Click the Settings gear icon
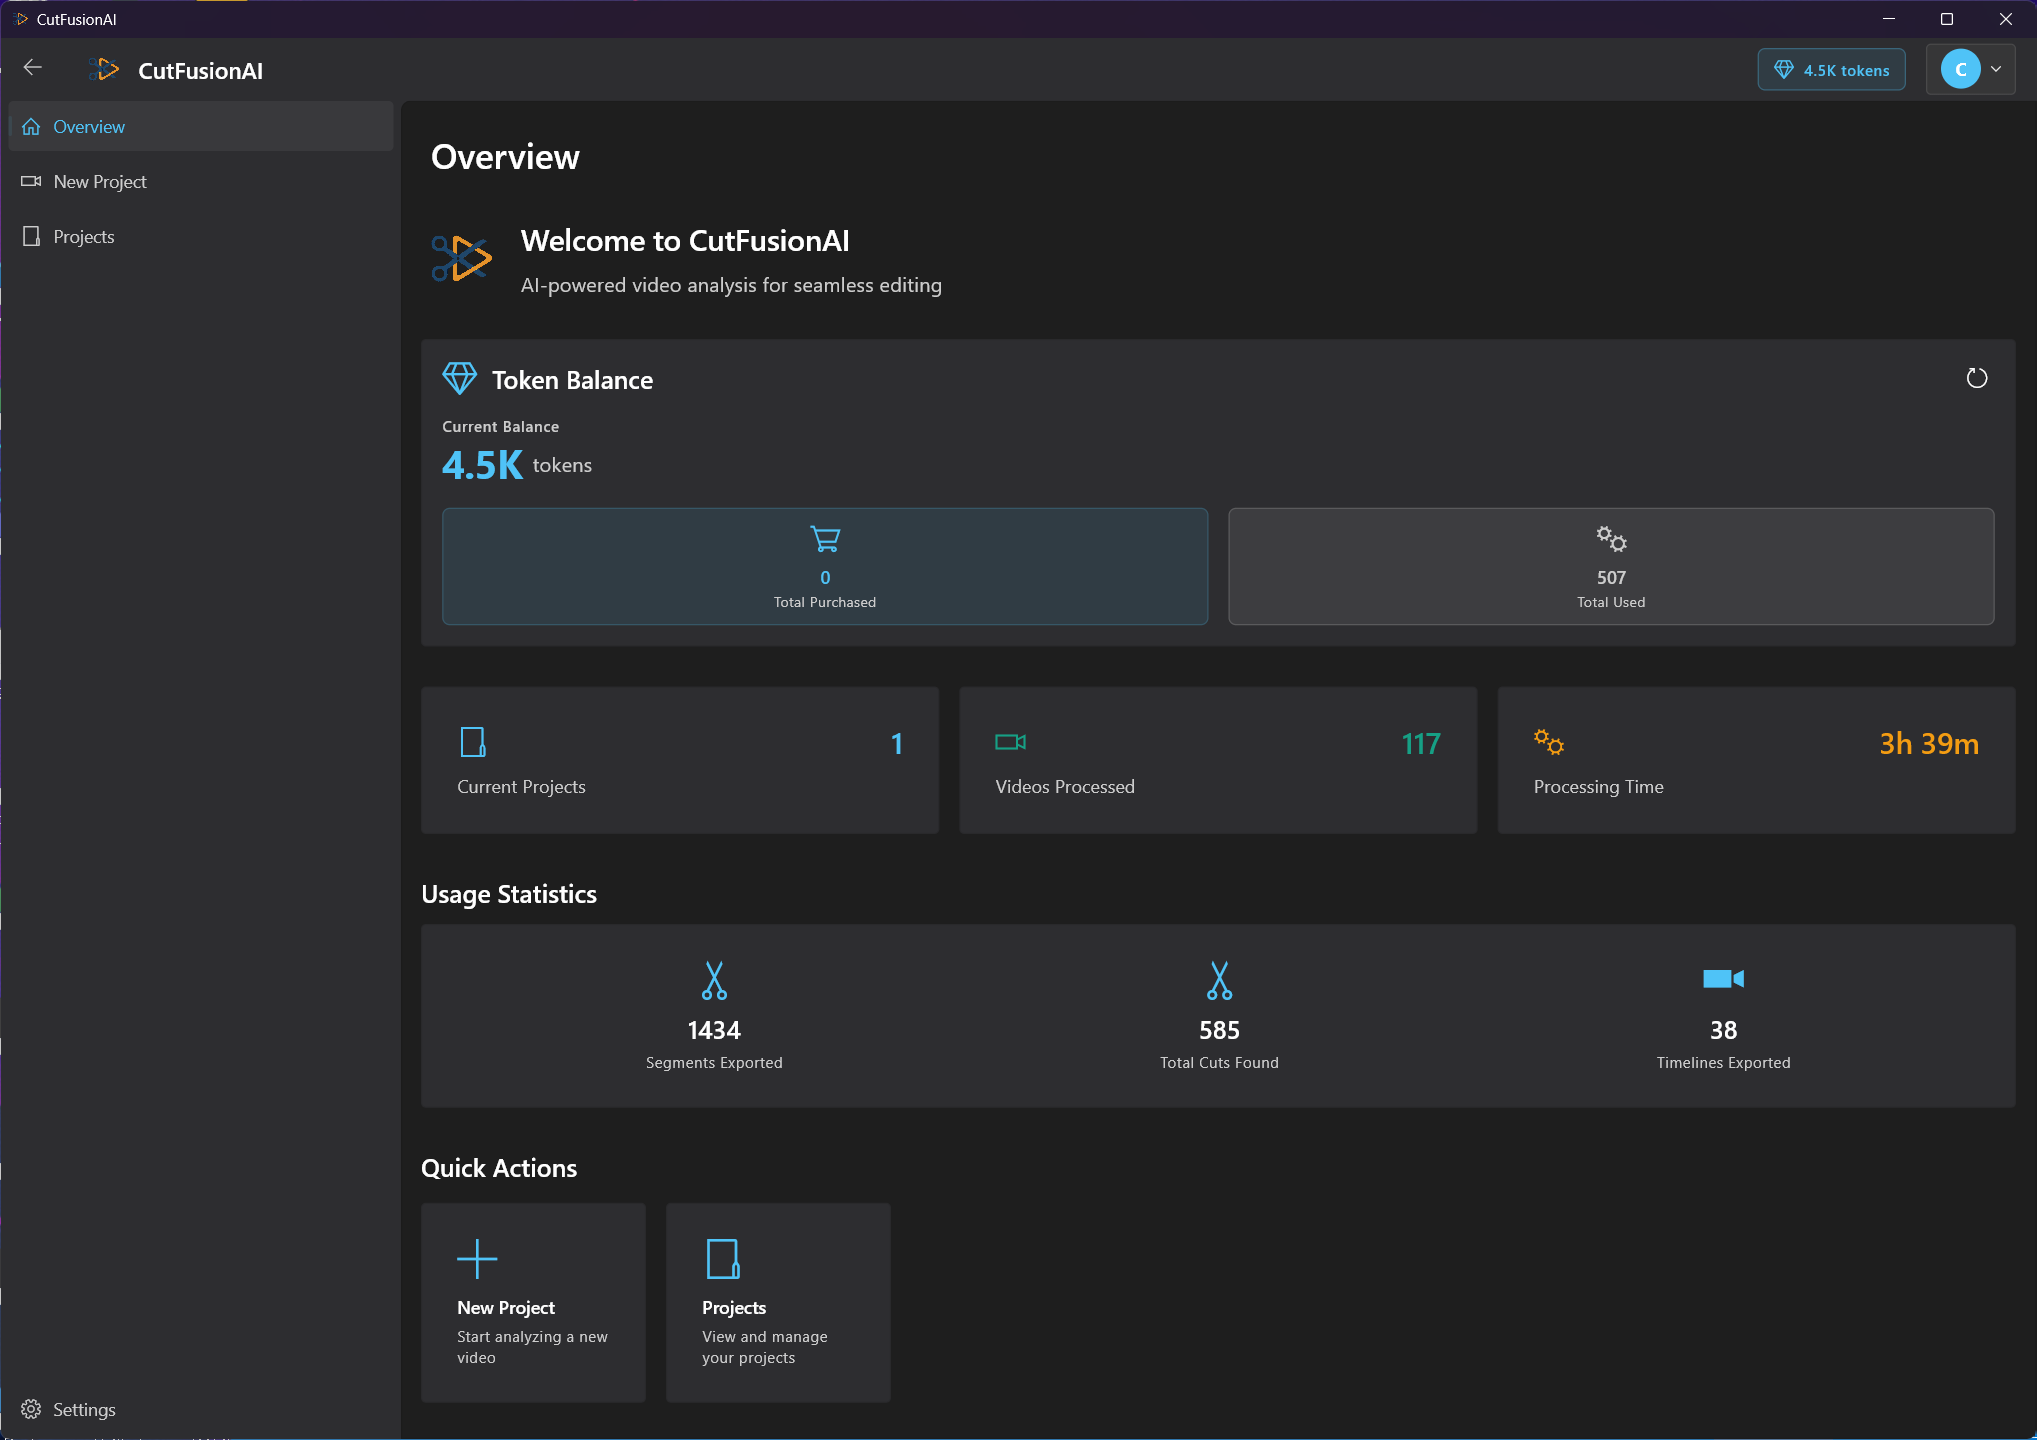 pos(31,1409)
